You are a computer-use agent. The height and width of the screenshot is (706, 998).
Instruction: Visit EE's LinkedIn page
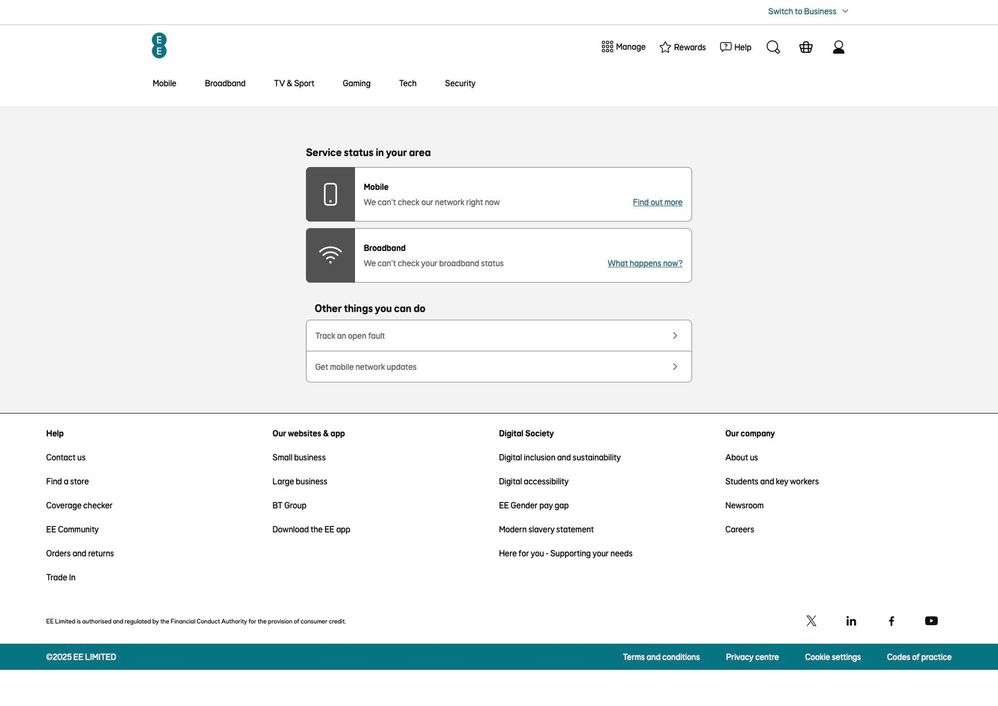point(851,621)
